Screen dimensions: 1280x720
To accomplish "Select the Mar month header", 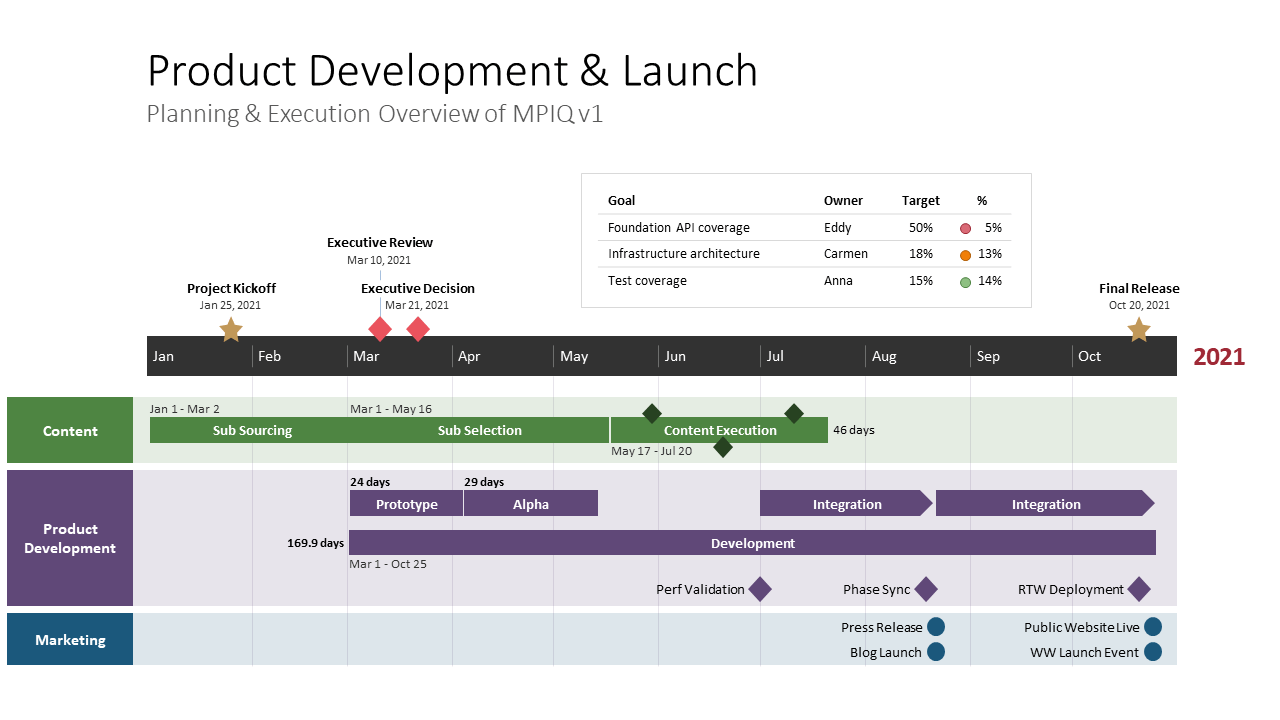I will coord(368,356).
